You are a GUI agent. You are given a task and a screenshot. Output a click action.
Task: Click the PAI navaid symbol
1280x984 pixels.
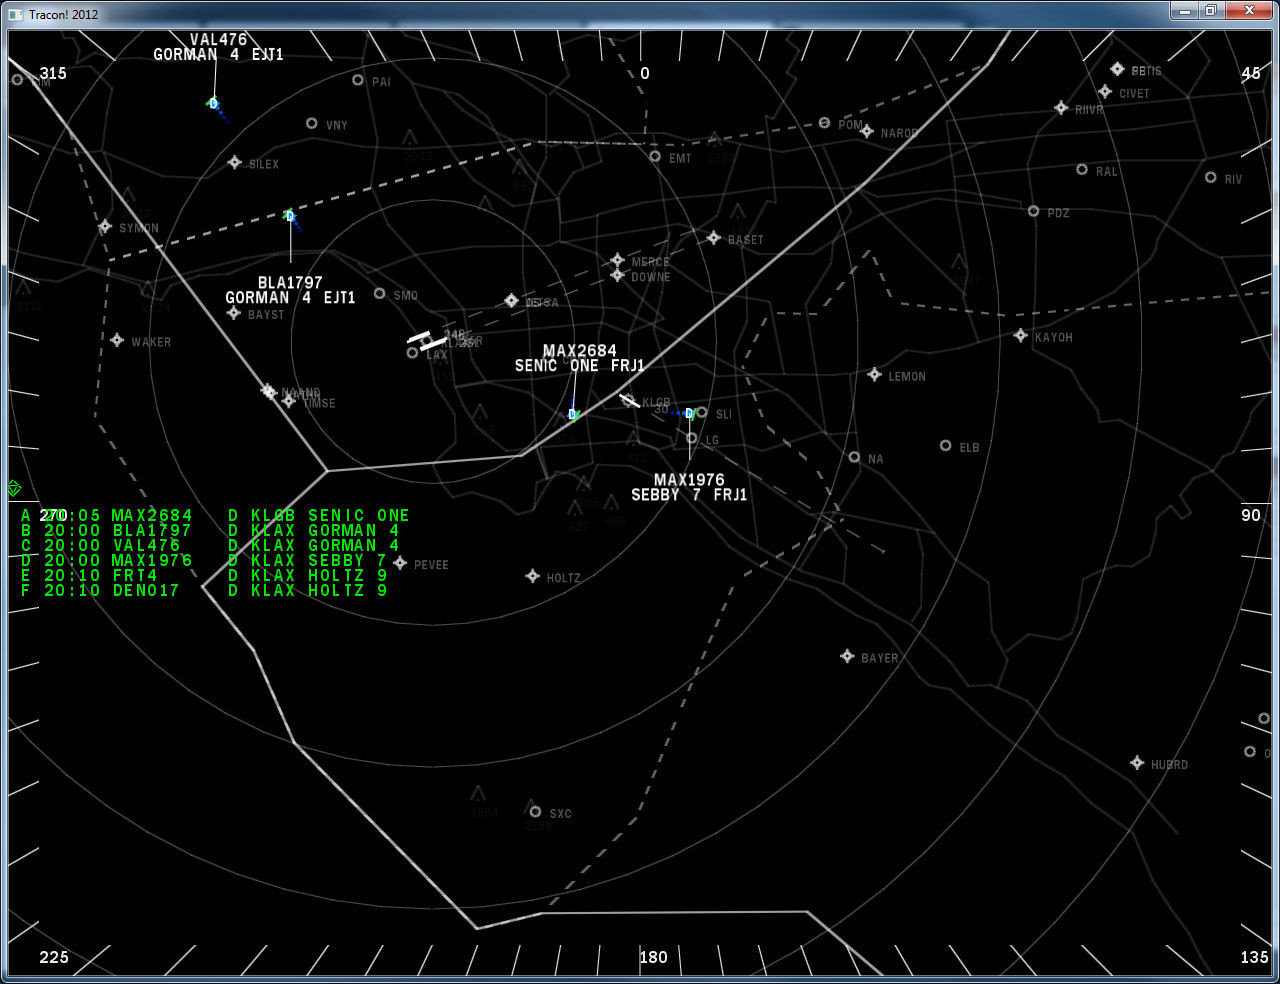[x=358, y=80]
